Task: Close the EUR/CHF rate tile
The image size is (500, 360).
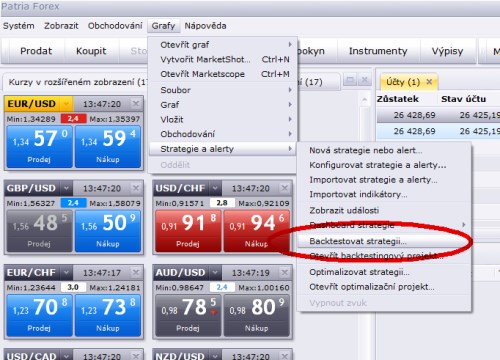Action: point(136,273)
